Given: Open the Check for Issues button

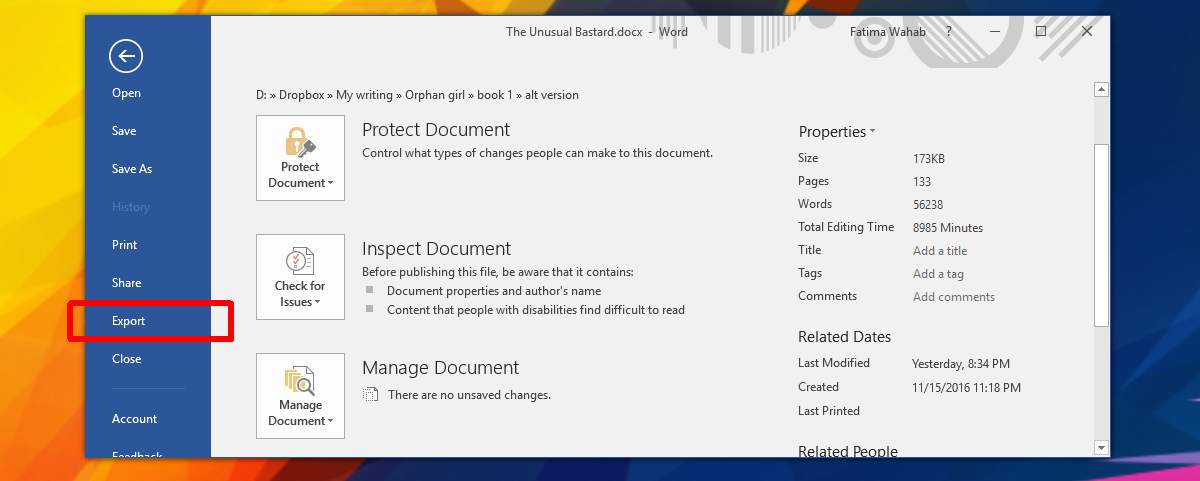Looking at the screenshot, I should click(x=300, y=277).
